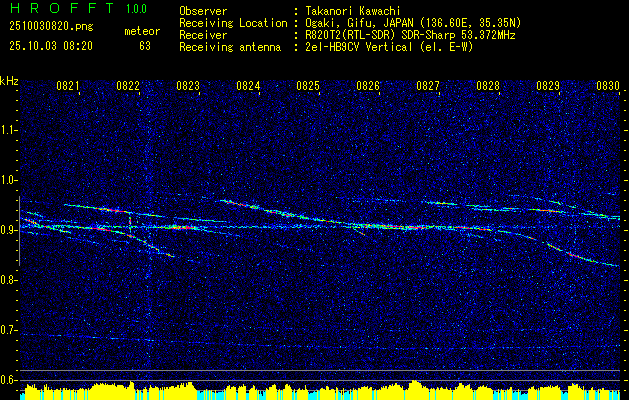Click the meteor count value 63
Screen dimensions: 629x400
tap(145, 46)
